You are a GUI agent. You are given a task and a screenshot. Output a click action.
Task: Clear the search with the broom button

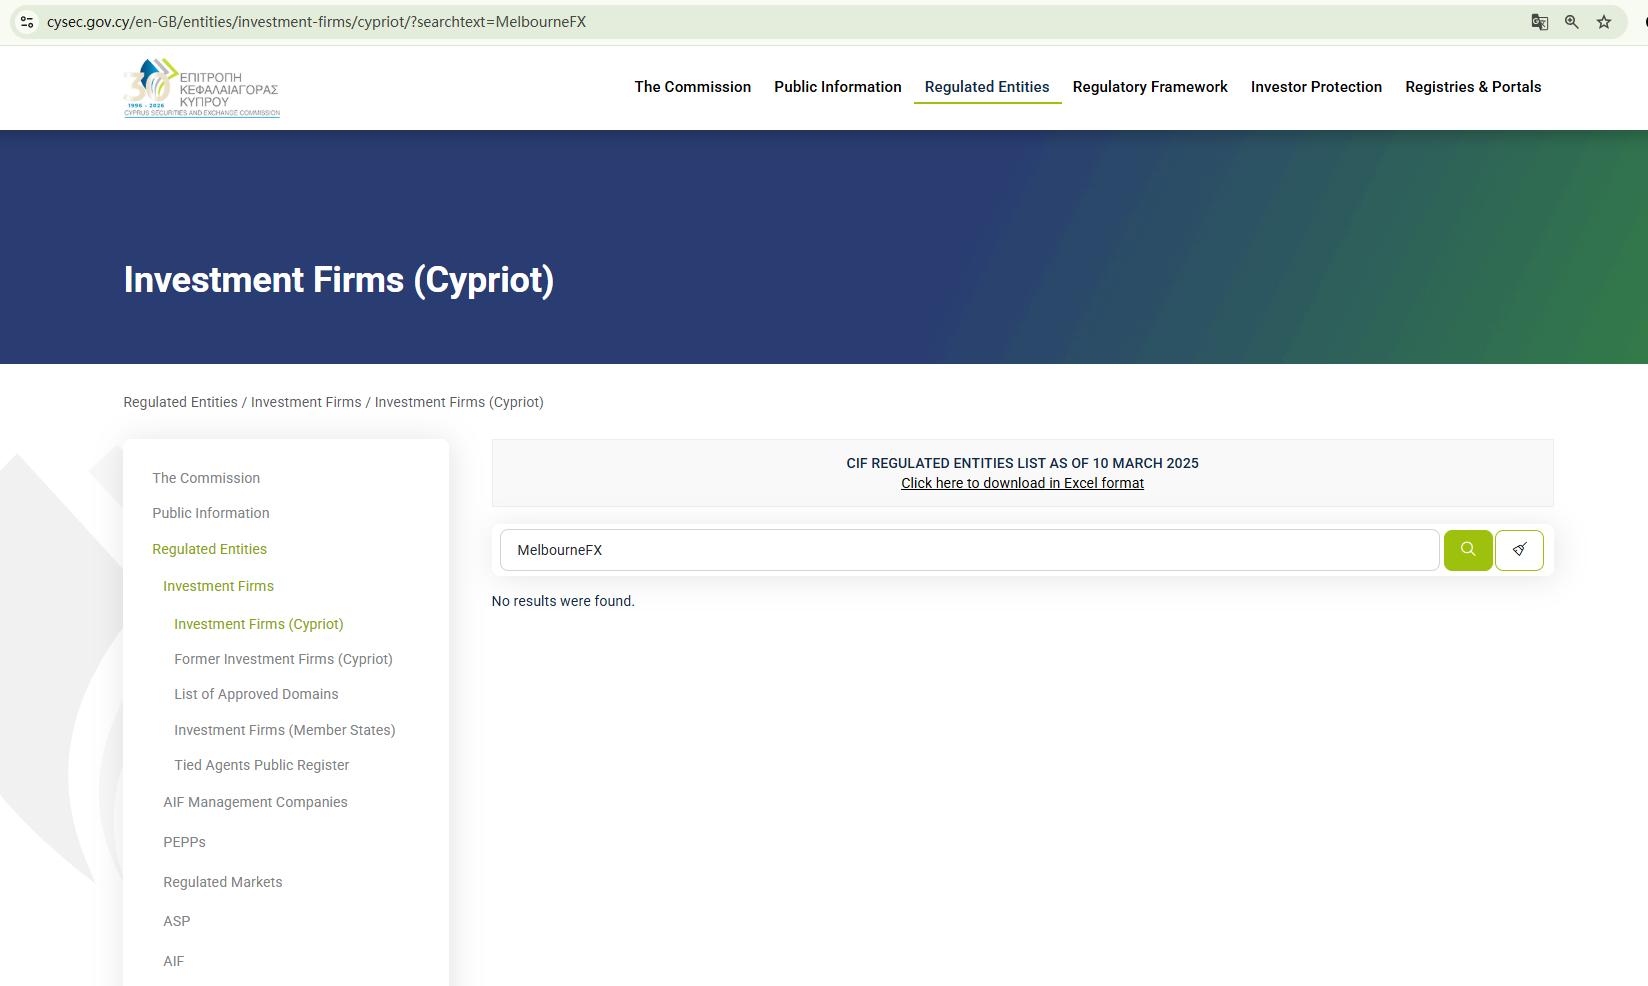click(x=1519, y=550)
